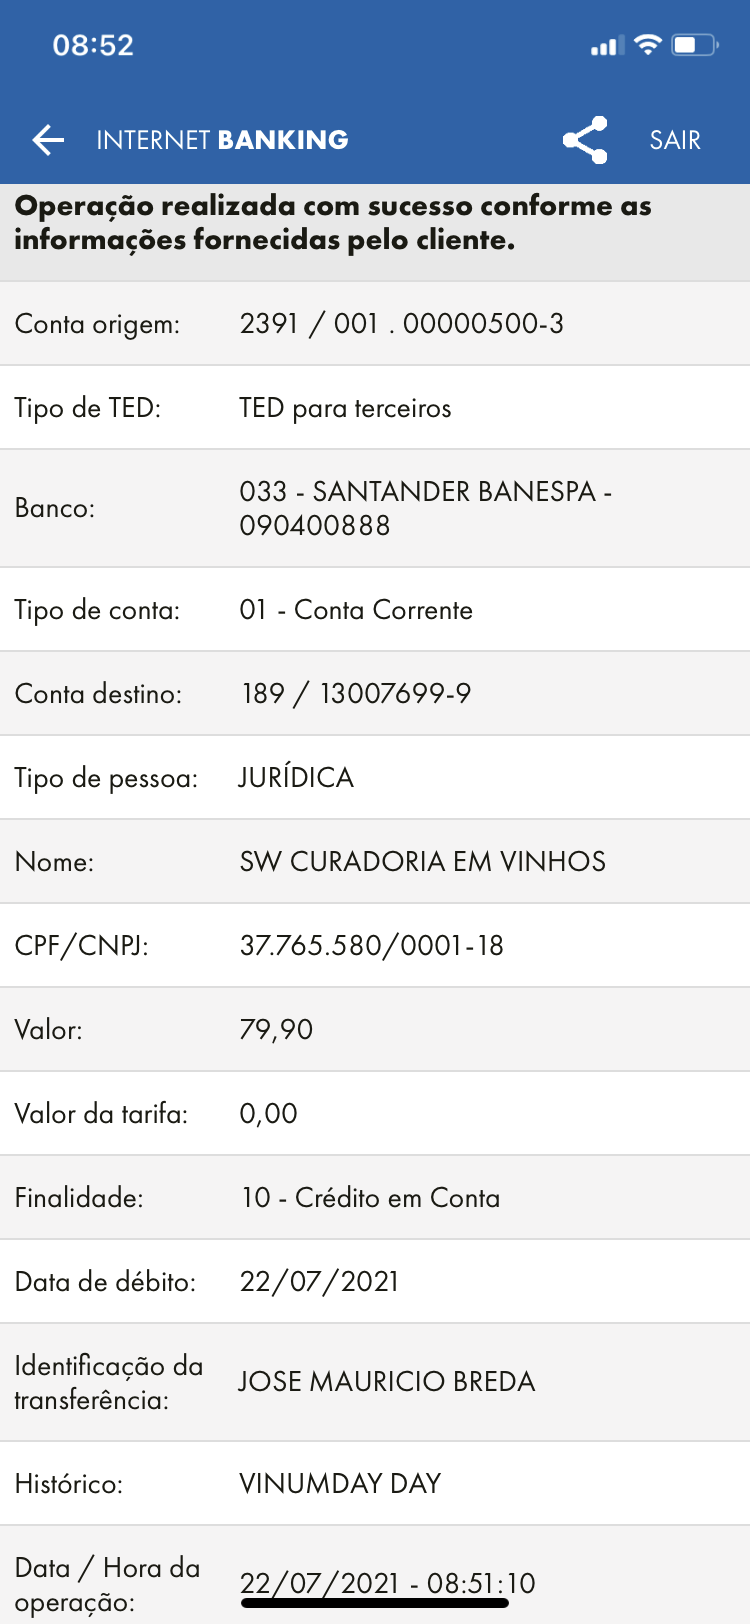Tap the battery indicator icon
This screenshot has height=1624, width=750.
pos(695,45)
